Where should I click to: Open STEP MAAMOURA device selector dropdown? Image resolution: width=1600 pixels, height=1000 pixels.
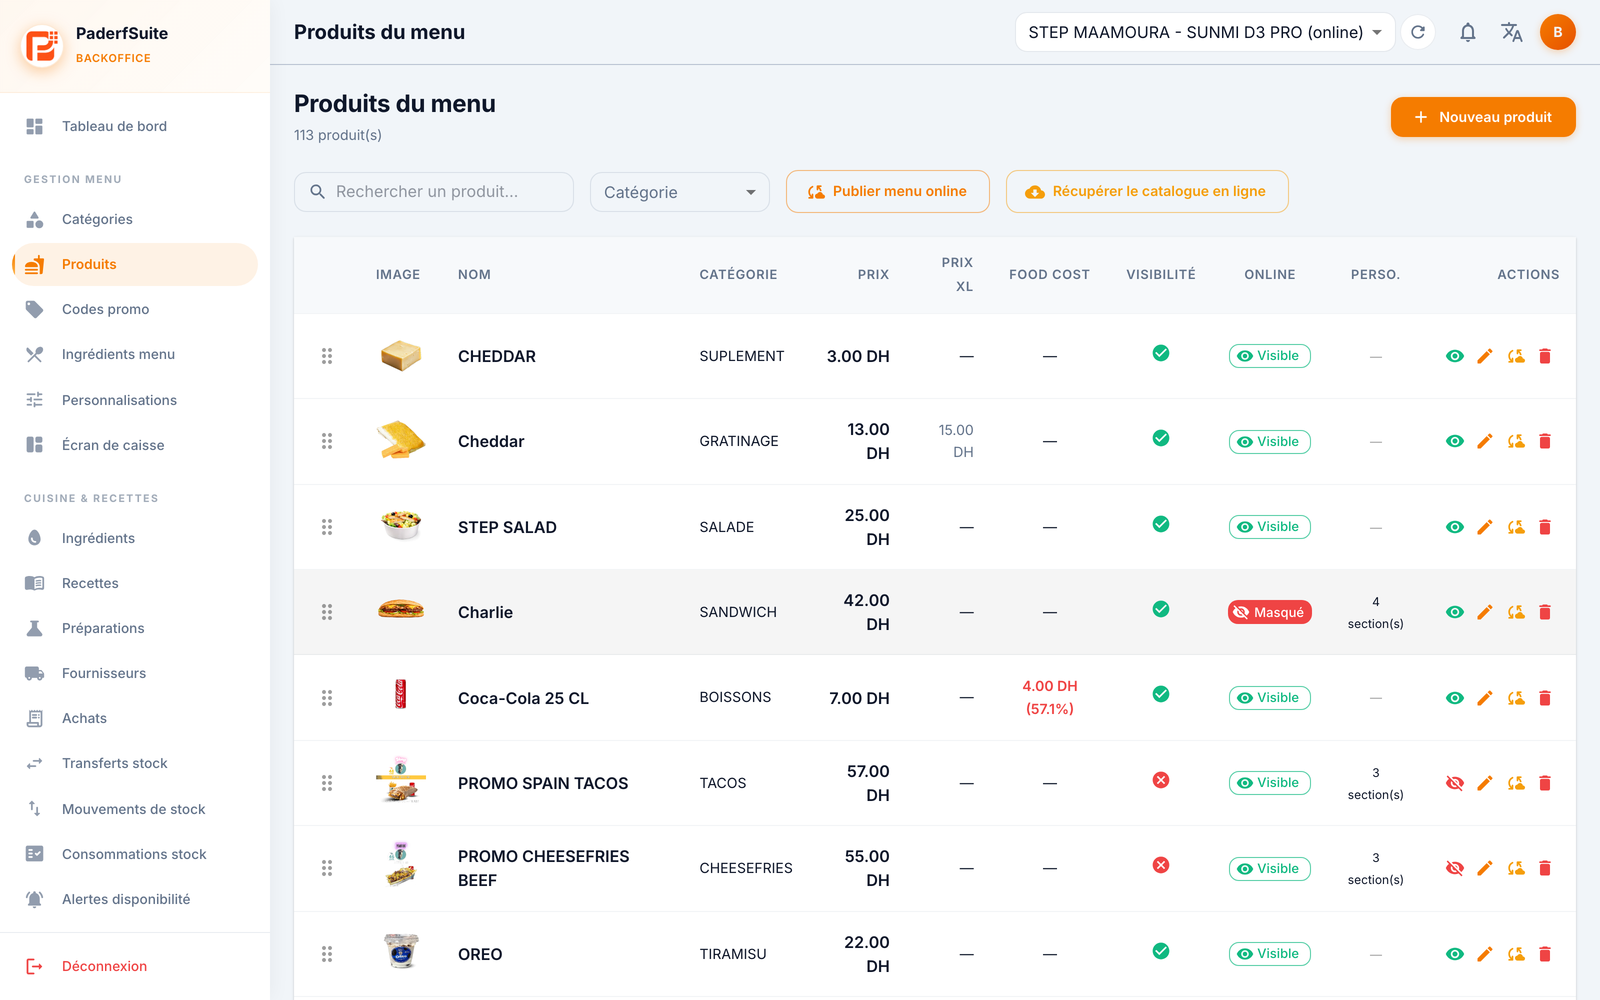click(1205, 32)
